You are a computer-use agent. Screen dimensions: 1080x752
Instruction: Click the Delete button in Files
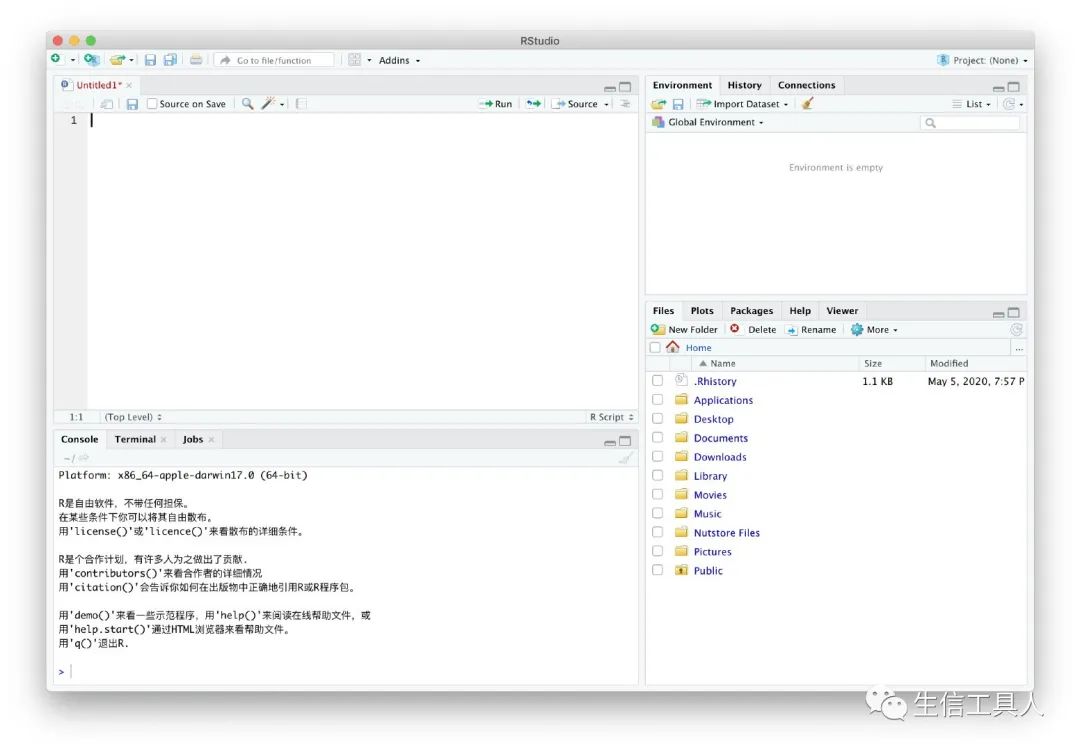754,330
